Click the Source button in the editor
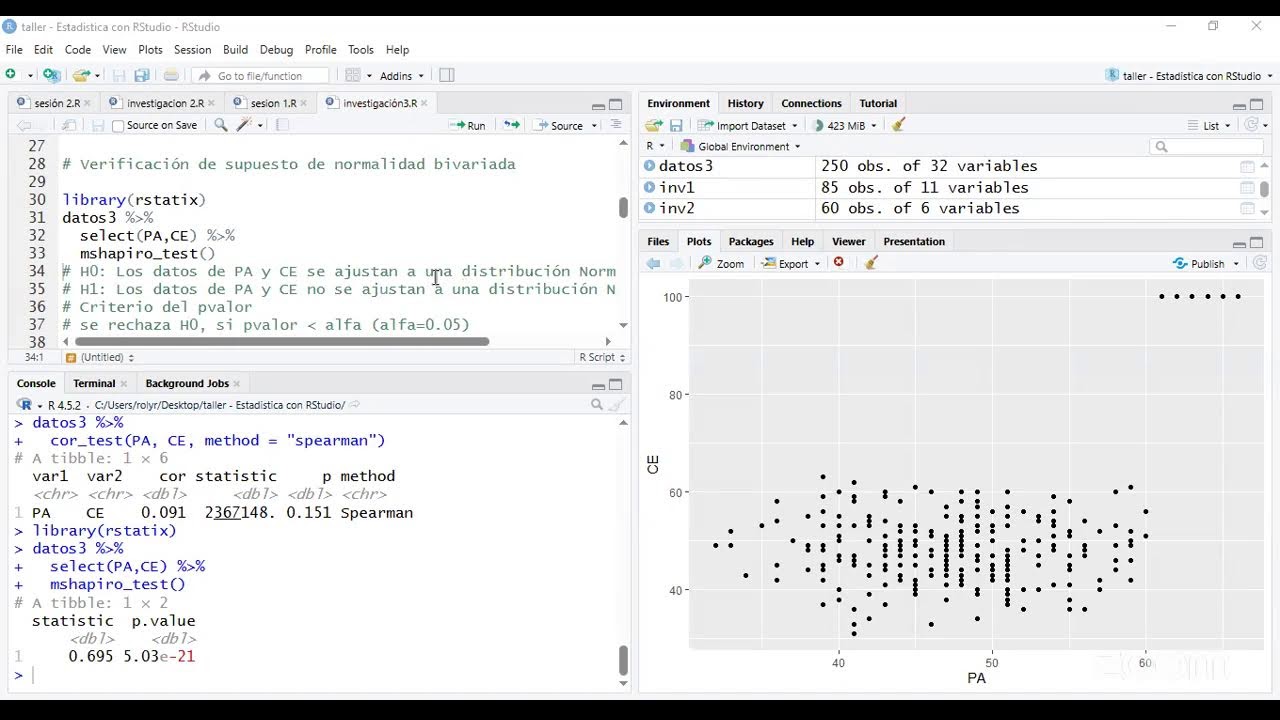This screenshot has height=720, width=1280. [559, 125]
